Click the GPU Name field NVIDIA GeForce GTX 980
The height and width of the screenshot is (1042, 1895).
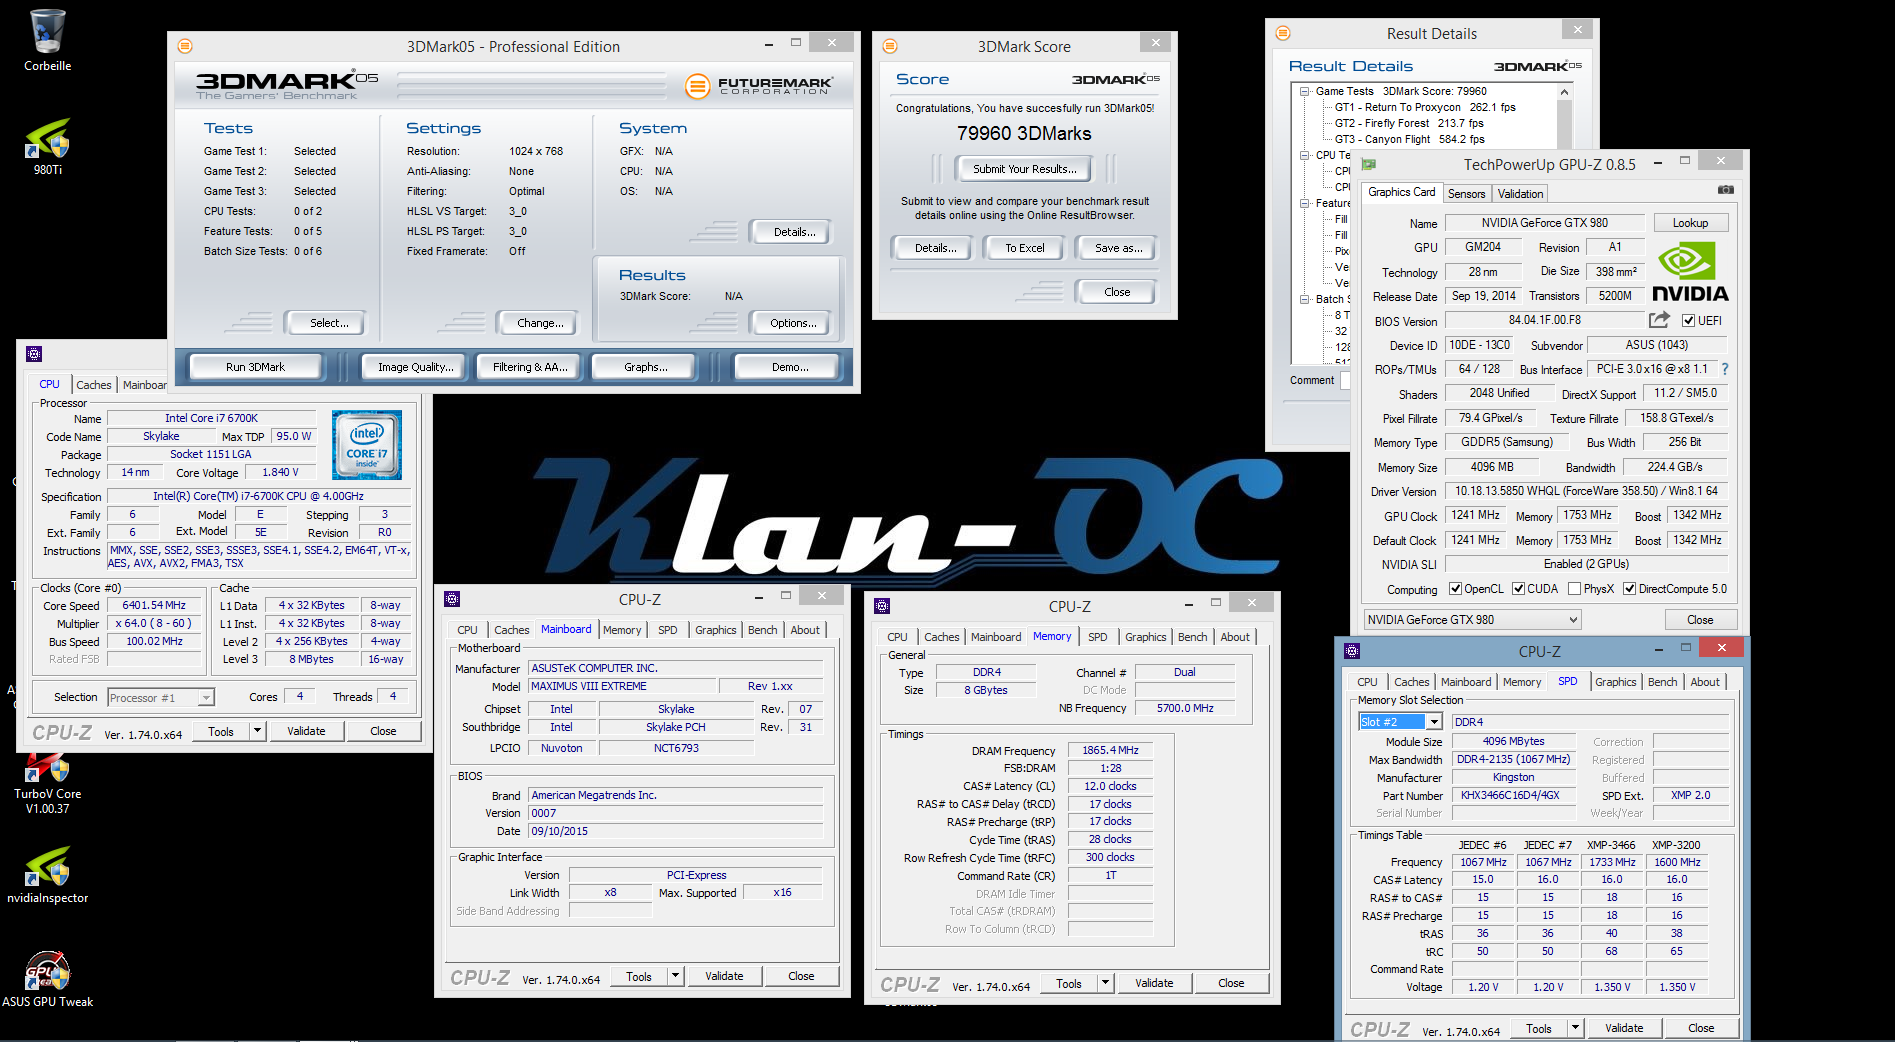pos(1544,223)
